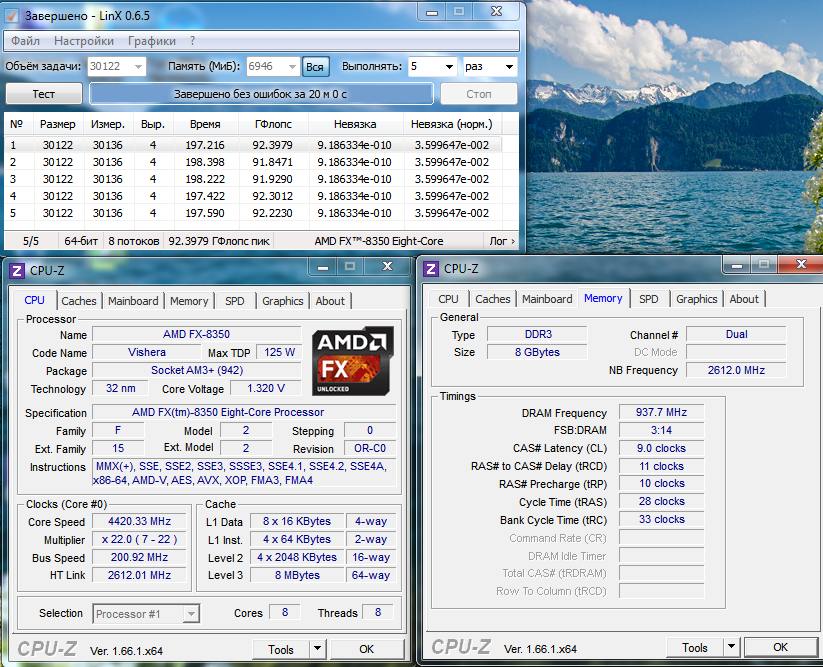This screenshot has width=823, height=667.
Task: Toggle the Вся memory button
Action: (315, 67)
